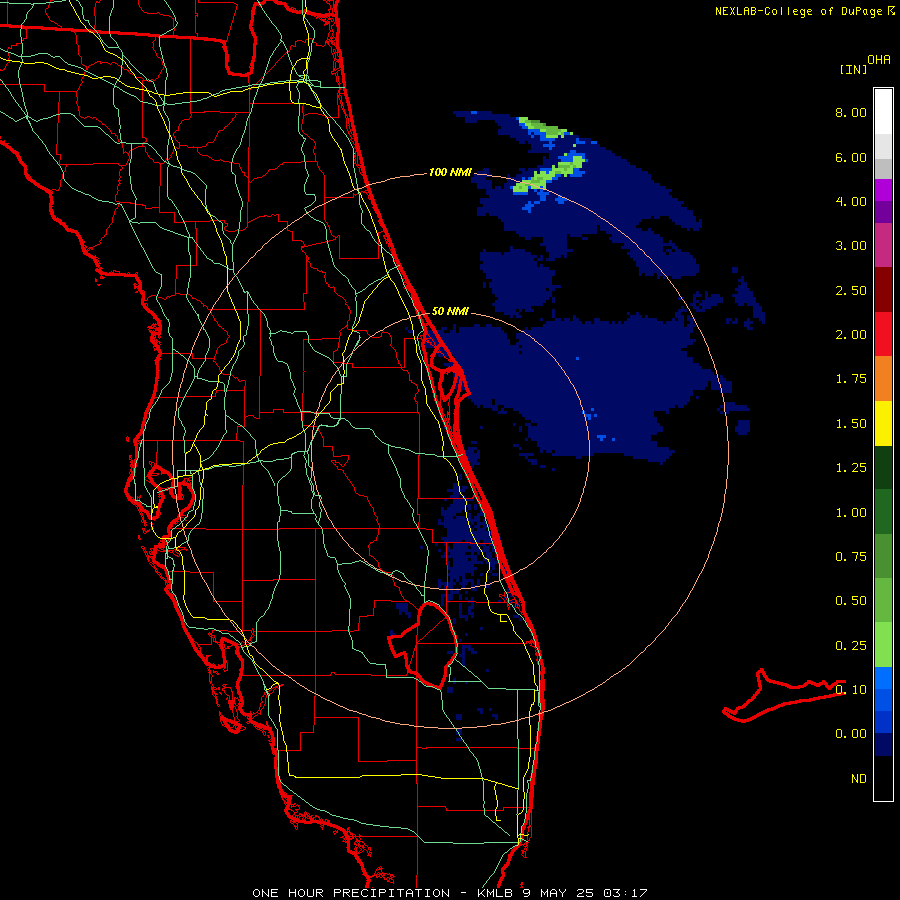
Task: Click the 50 NMI range ring label
Action: tap(450, 311)
